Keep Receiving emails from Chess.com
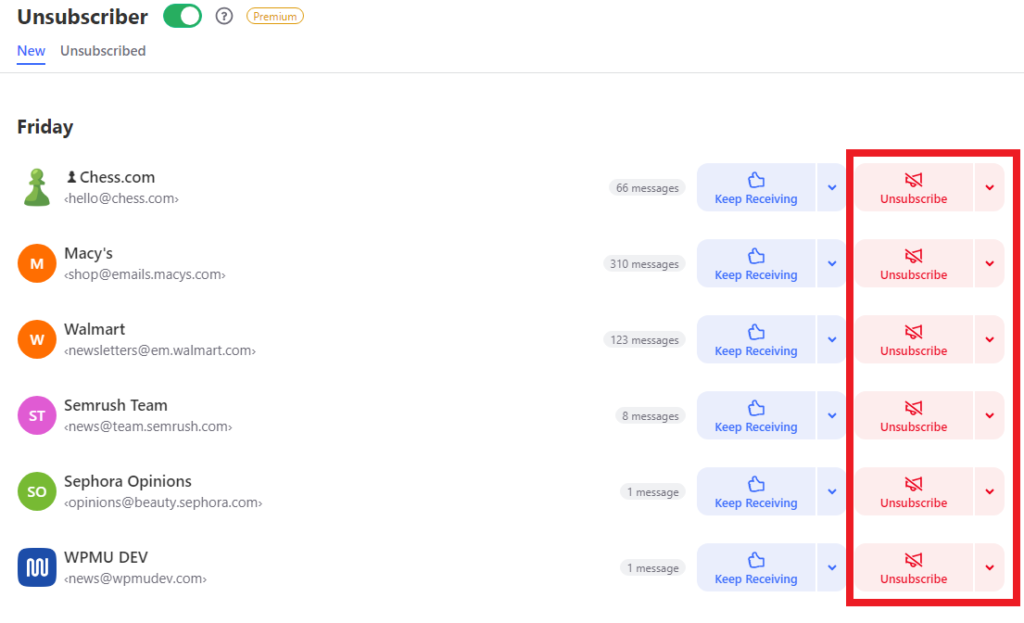This screenshot has width=1024, height=623. (756, 187)
